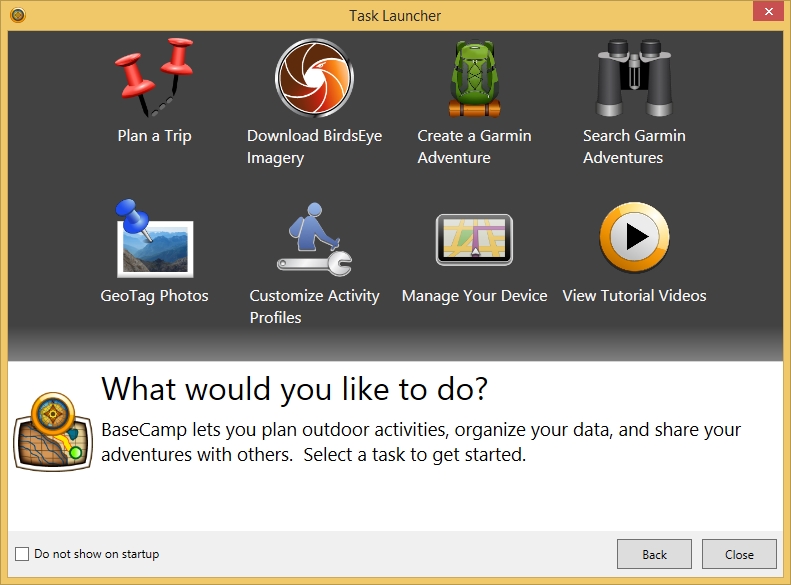Image resolution: width=791 pixels, height=585 pixels.
Task: Click the binoculars Search Adventures icon
Action: point(634,78)
